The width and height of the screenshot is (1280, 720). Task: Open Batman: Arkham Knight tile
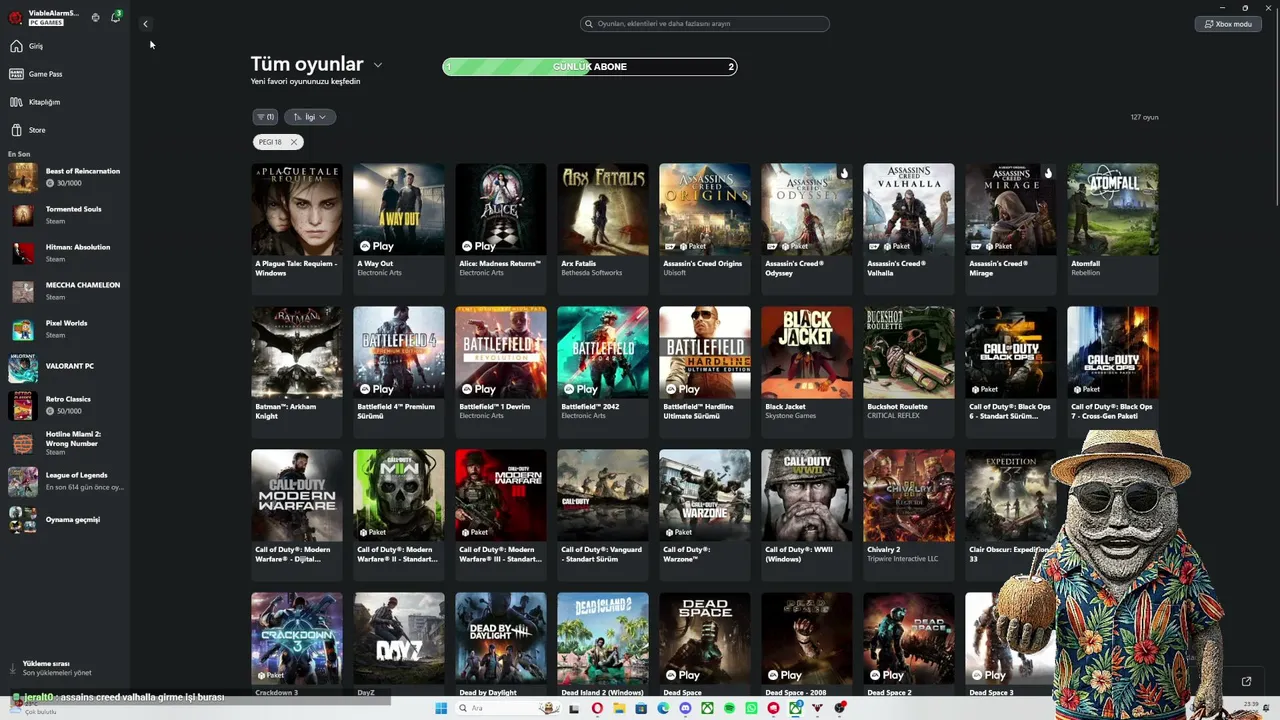pyautogui.click(x=297, y=372)
